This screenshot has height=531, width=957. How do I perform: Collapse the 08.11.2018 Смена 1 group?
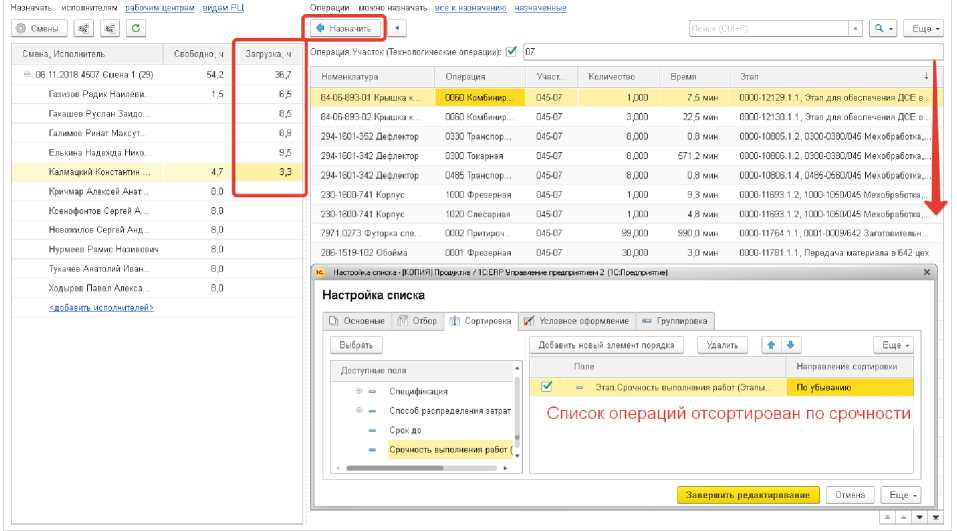click(26, 75)
